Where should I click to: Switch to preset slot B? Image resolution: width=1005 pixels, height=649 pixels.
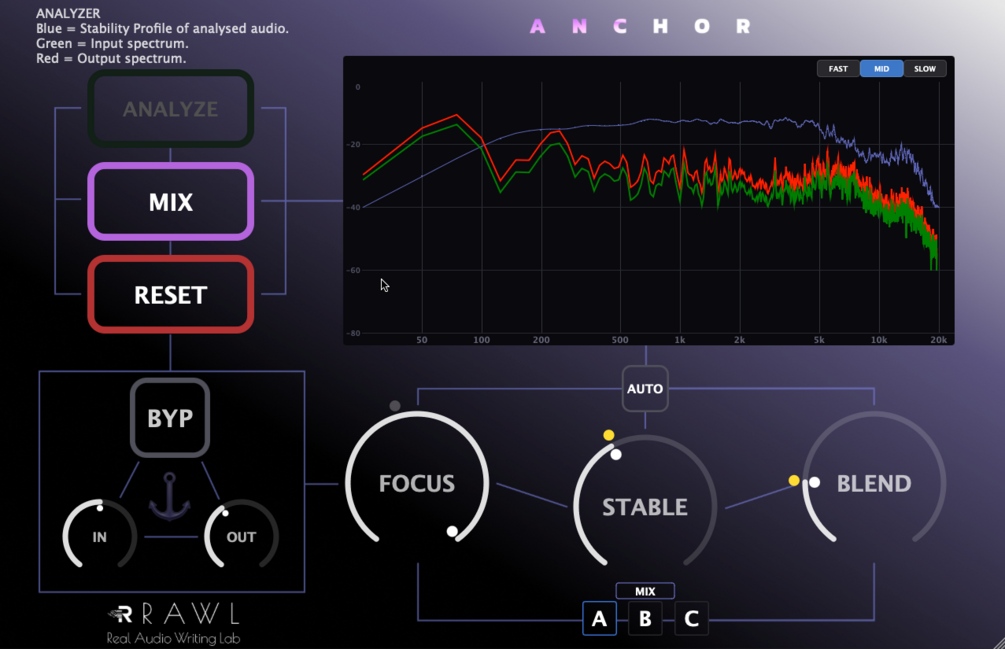click(645, 618)
